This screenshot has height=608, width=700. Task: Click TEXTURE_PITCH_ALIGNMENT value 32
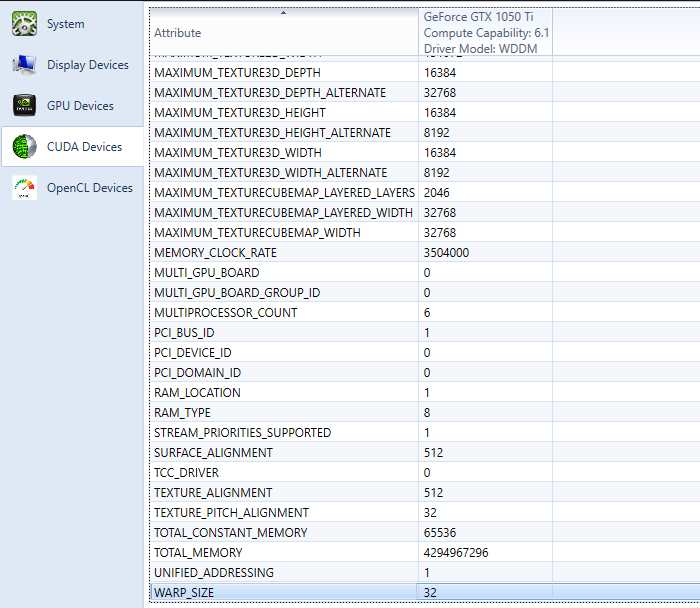(430, 513)
